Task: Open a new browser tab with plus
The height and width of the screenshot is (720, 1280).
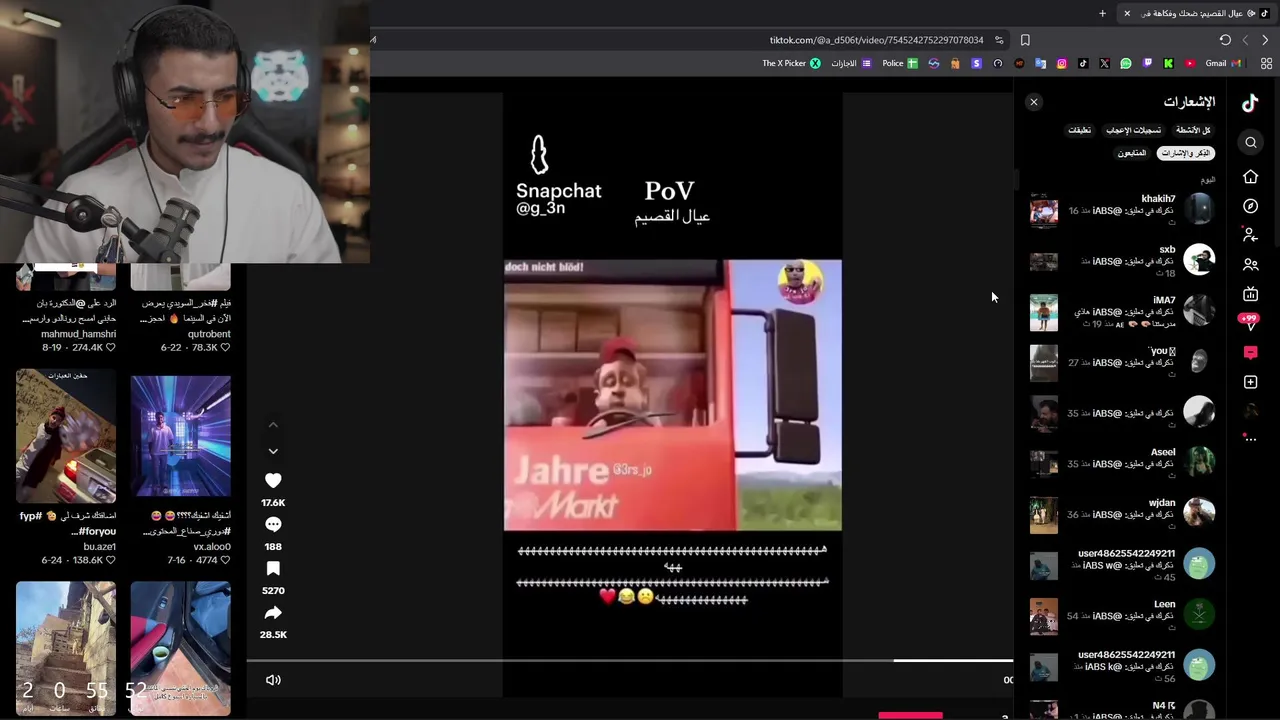Action: click(1102, 13)
